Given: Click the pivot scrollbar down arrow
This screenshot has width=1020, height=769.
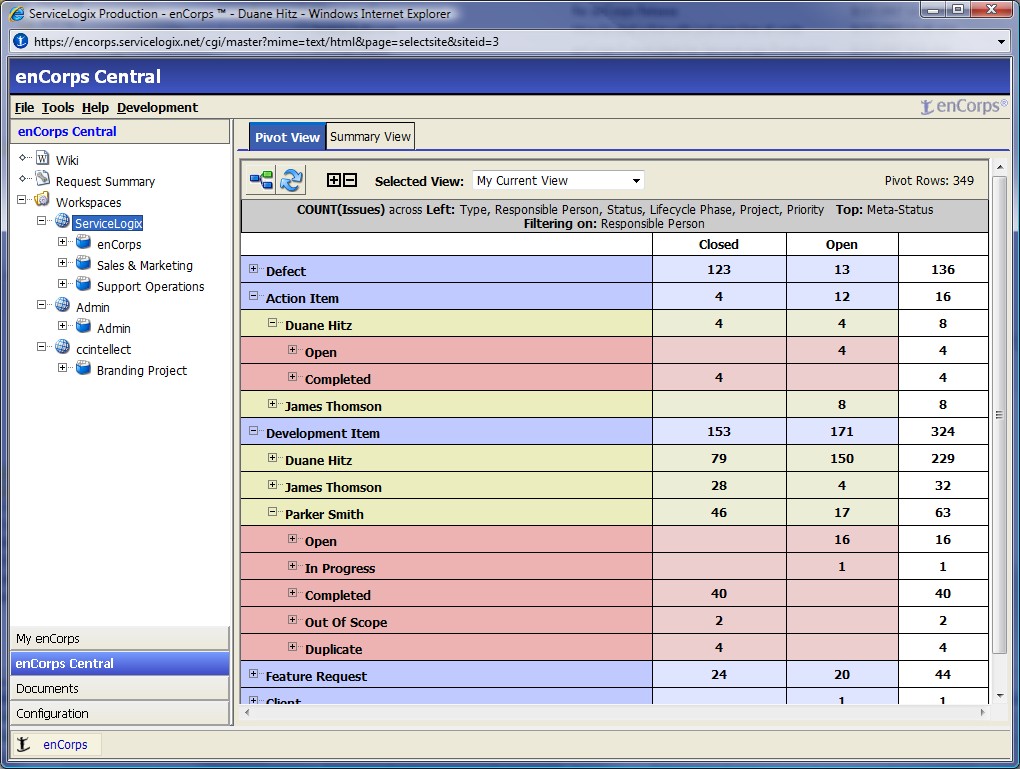Looking at the screenshot, I should (x=1000, y=695).
